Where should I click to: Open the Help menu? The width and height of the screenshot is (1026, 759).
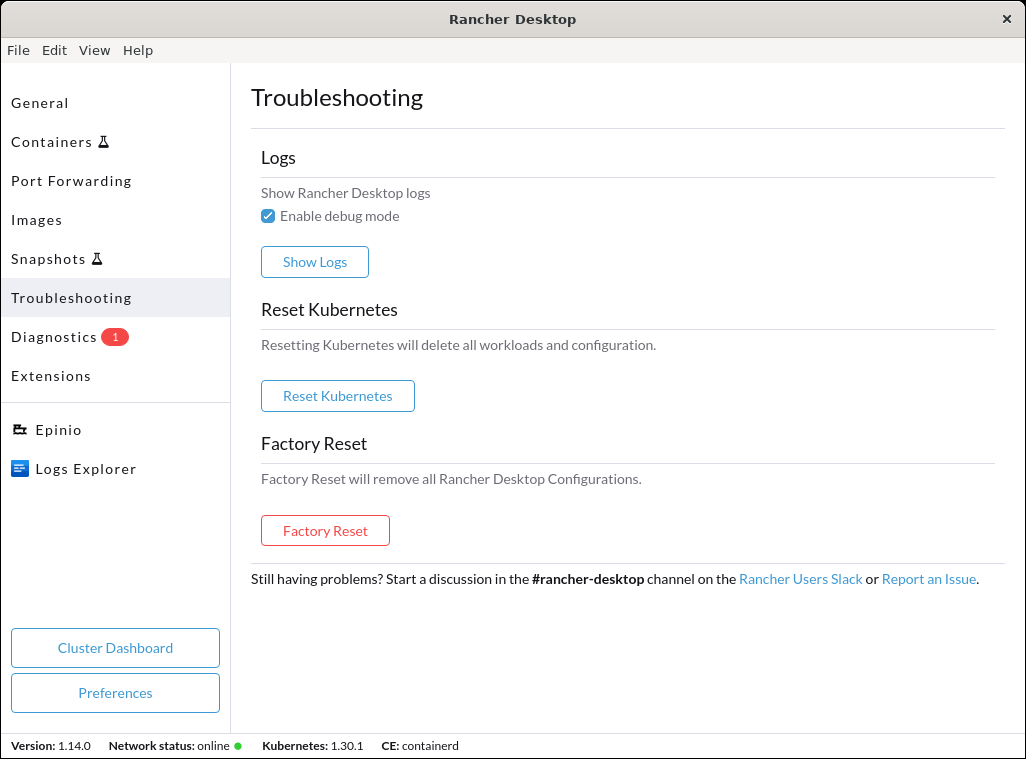137,50
